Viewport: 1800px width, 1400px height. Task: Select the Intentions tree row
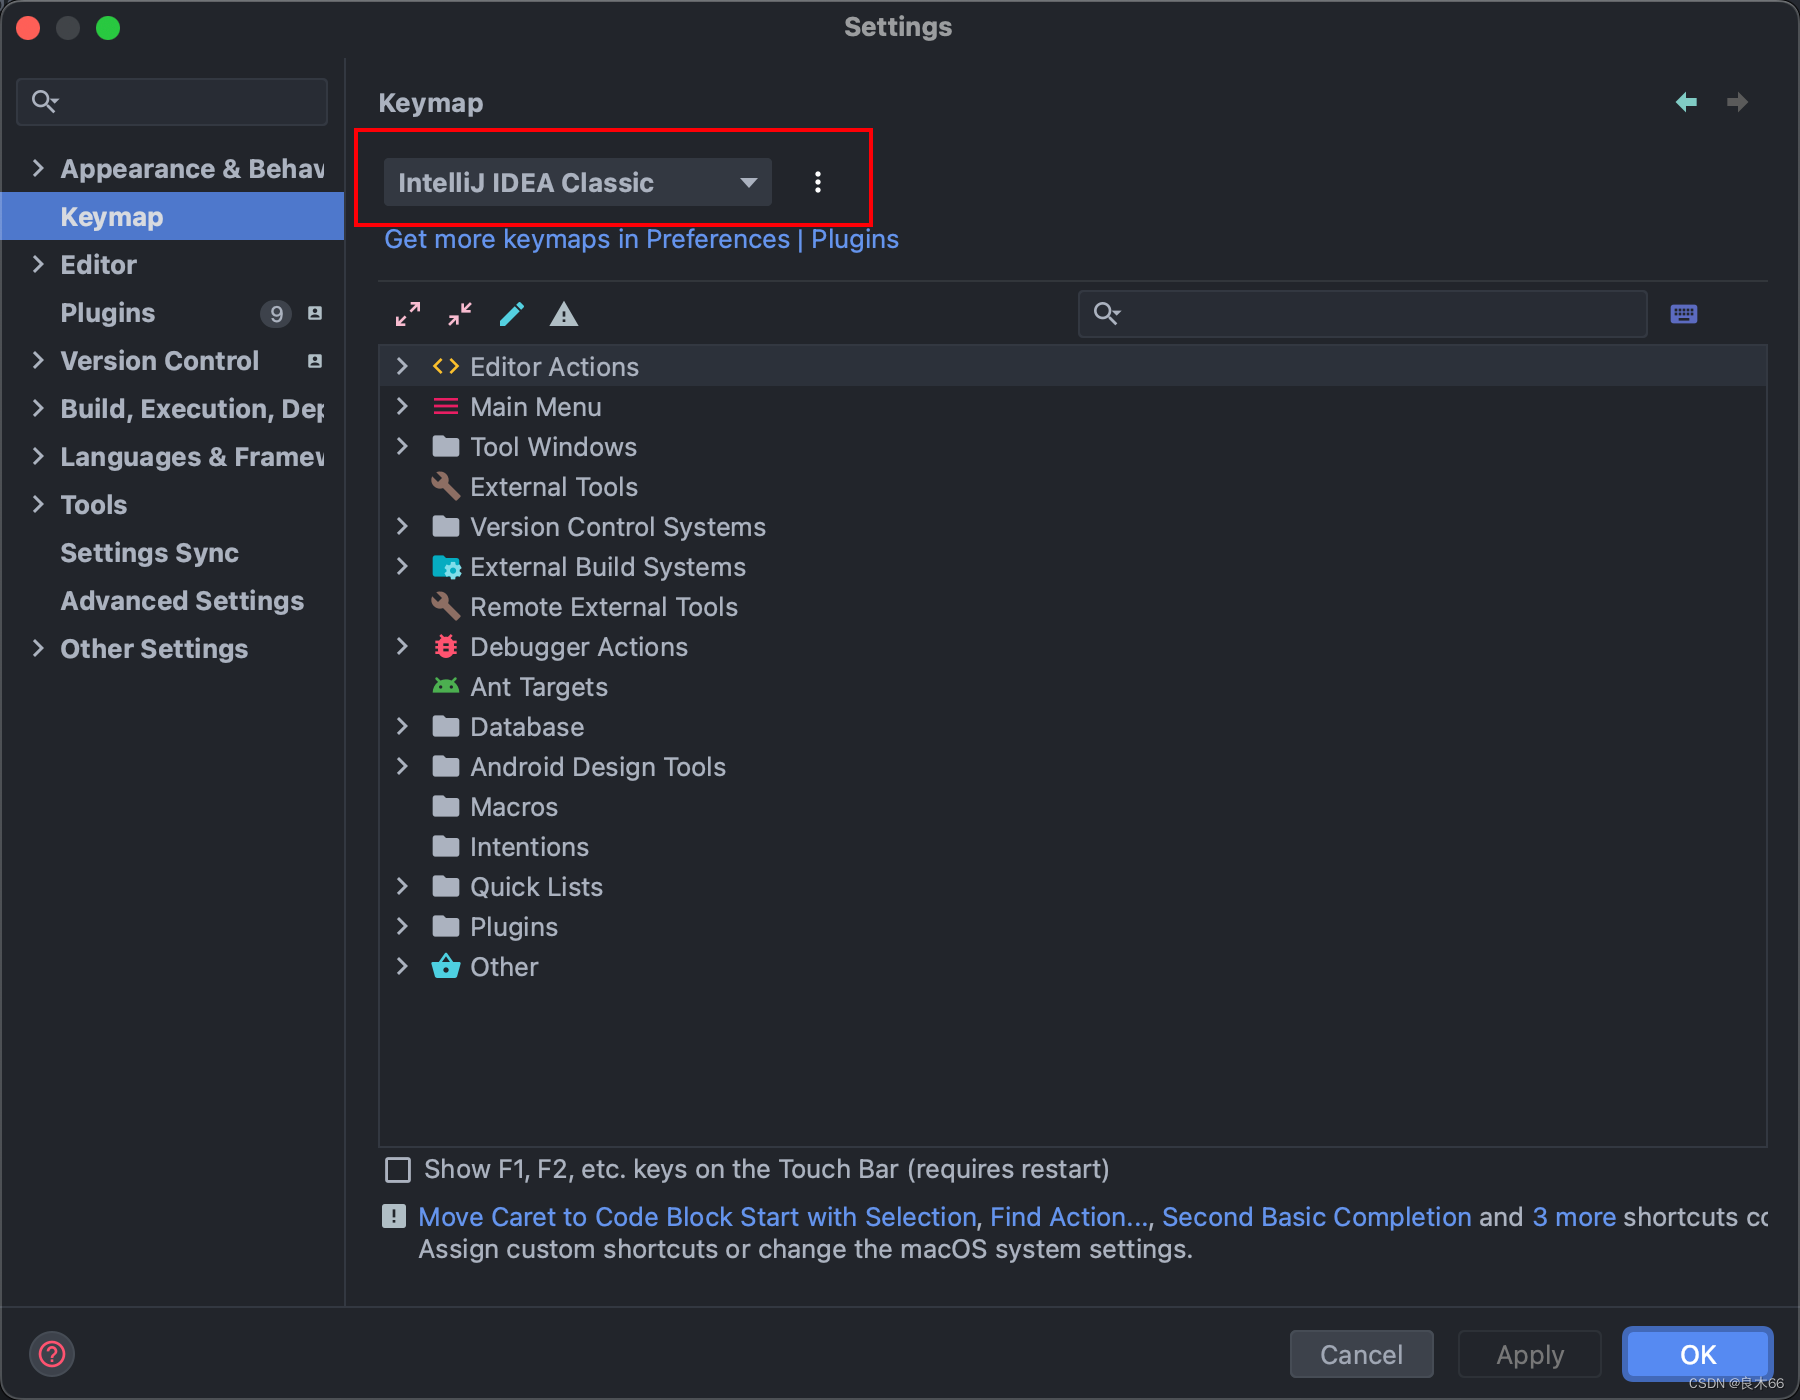1073,847
